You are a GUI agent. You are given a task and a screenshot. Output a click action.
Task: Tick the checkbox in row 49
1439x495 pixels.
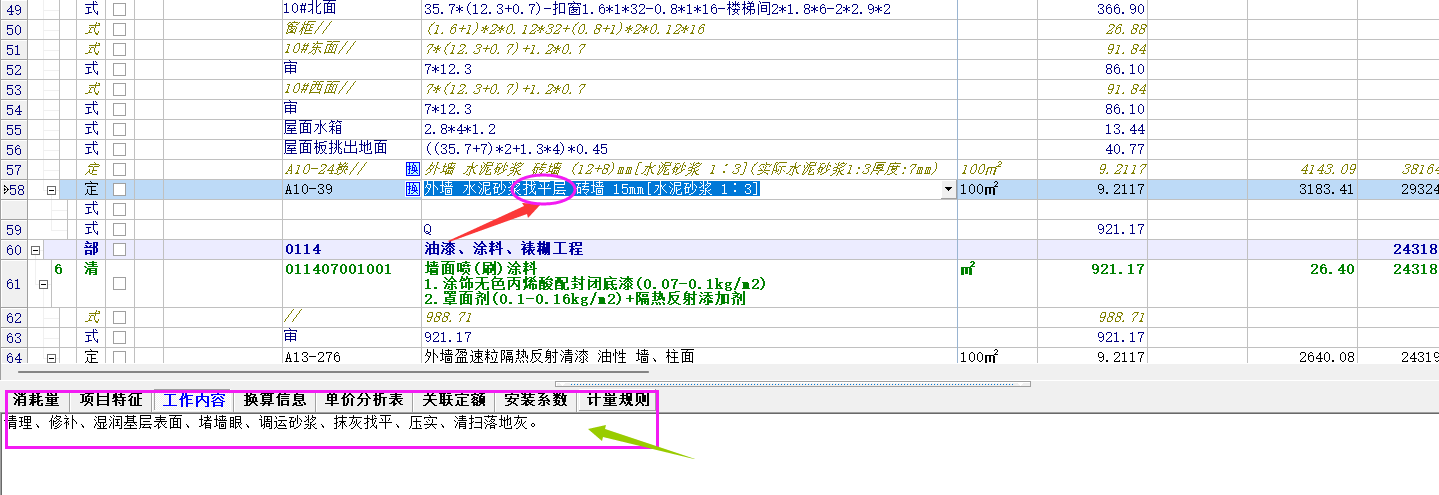click(119, 9)
